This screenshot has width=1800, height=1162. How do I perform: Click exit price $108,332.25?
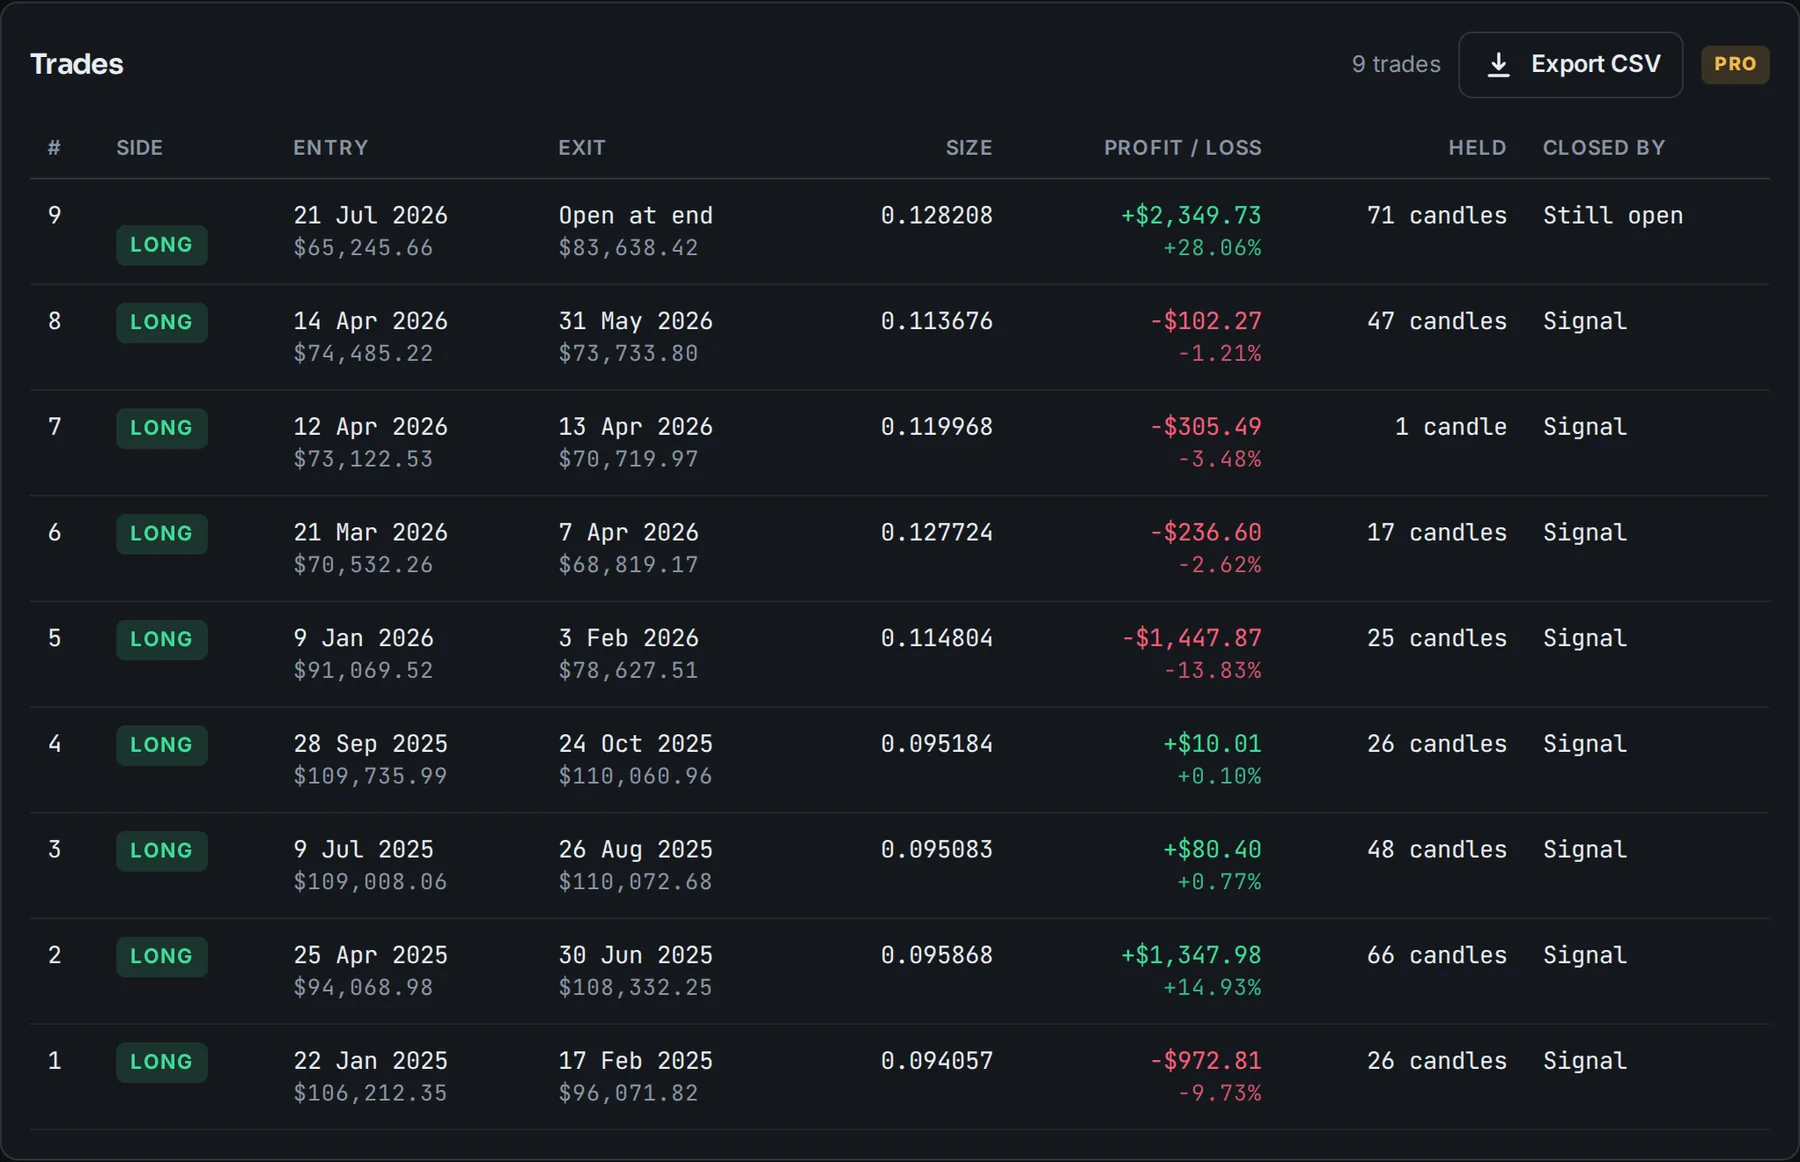click(x=635, y=987)
